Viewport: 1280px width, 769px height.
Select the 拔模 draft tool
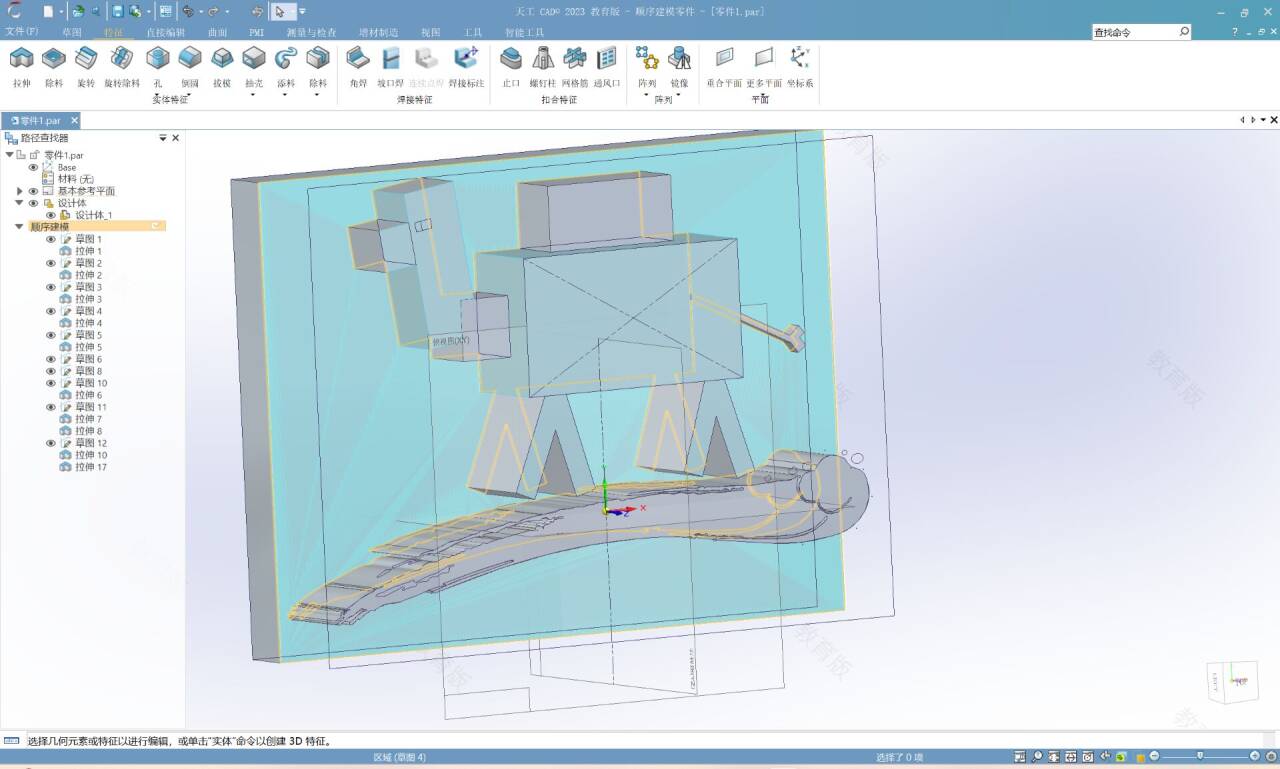[221, 67]
